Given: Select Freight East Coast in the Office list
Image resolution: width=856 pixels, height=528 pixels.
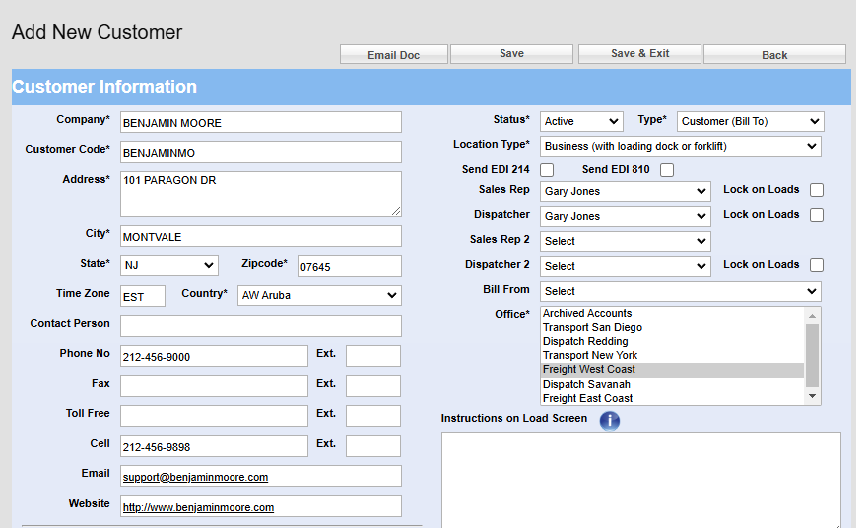Looking at the screenshot, I should tap(673, 399).
